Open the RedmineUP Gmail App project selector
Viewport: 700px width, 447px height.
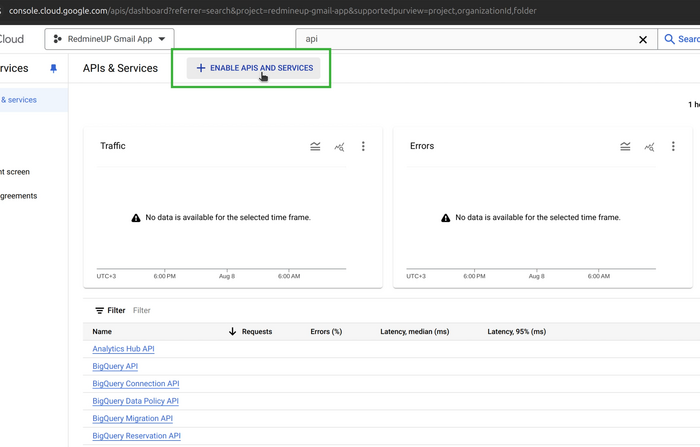coord(109,40)
